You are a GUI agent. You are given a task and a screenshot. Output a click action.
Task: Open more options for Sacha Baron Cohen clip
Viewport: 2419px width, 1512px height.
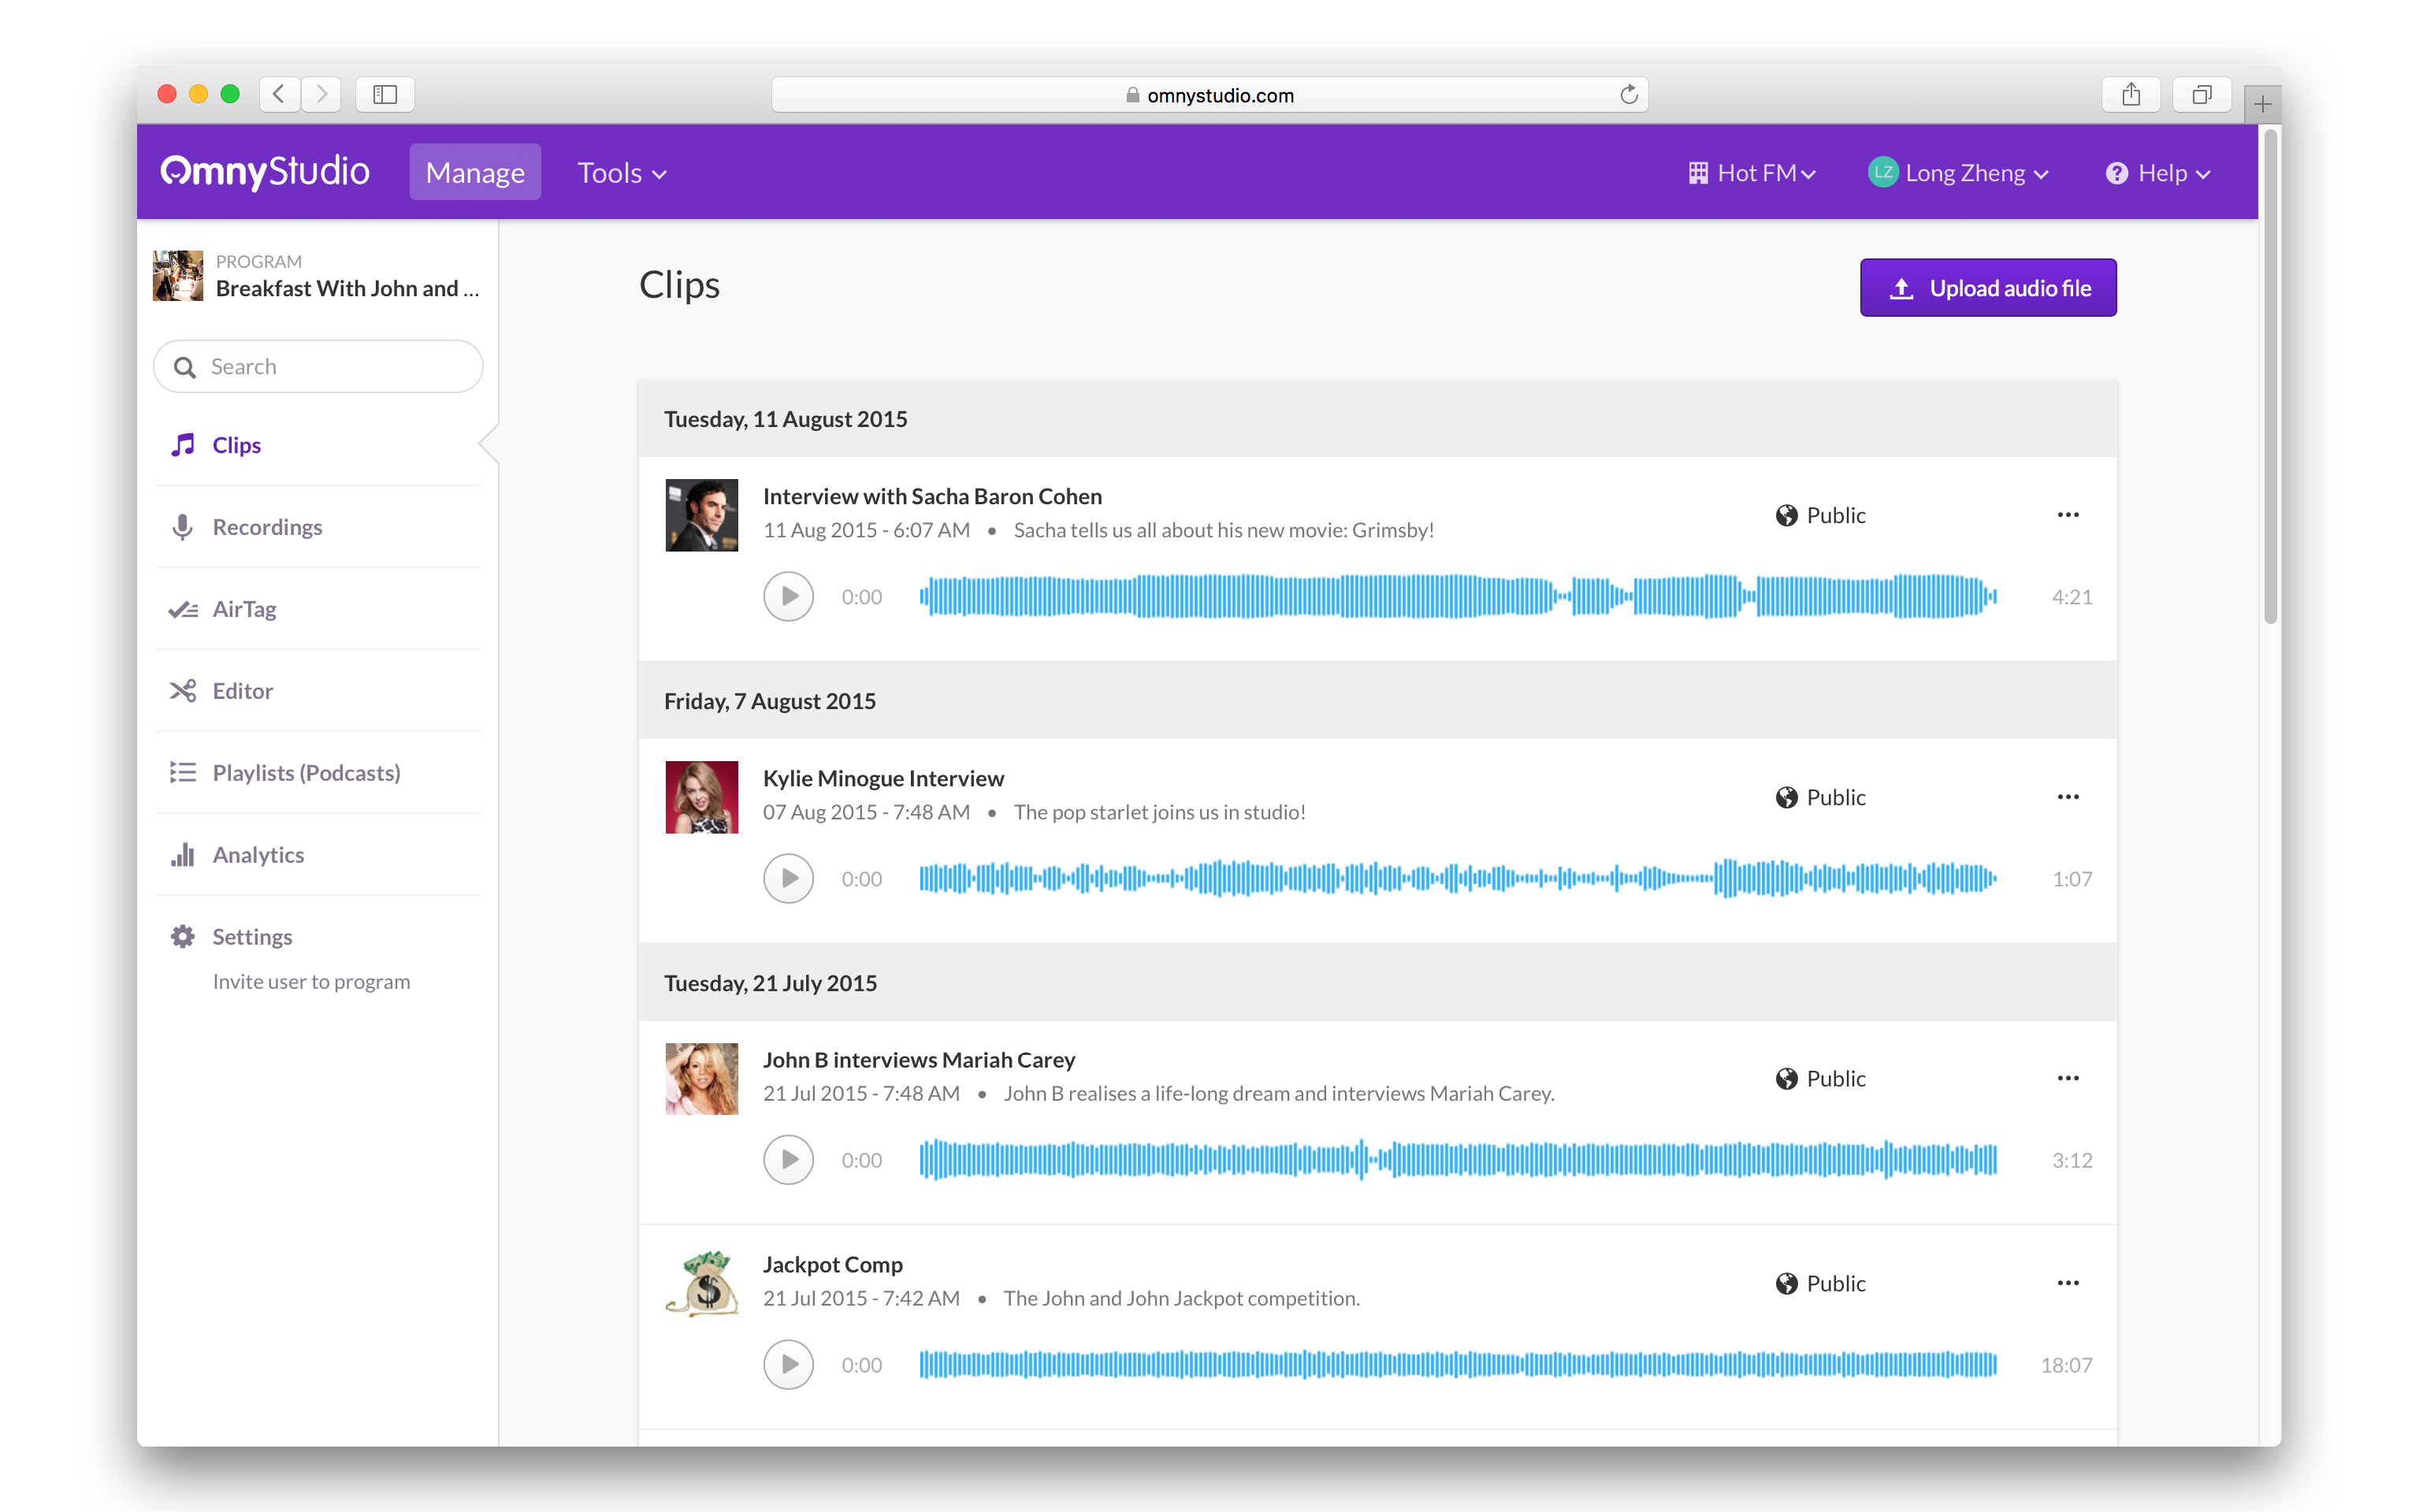(x=2067, y=514)
